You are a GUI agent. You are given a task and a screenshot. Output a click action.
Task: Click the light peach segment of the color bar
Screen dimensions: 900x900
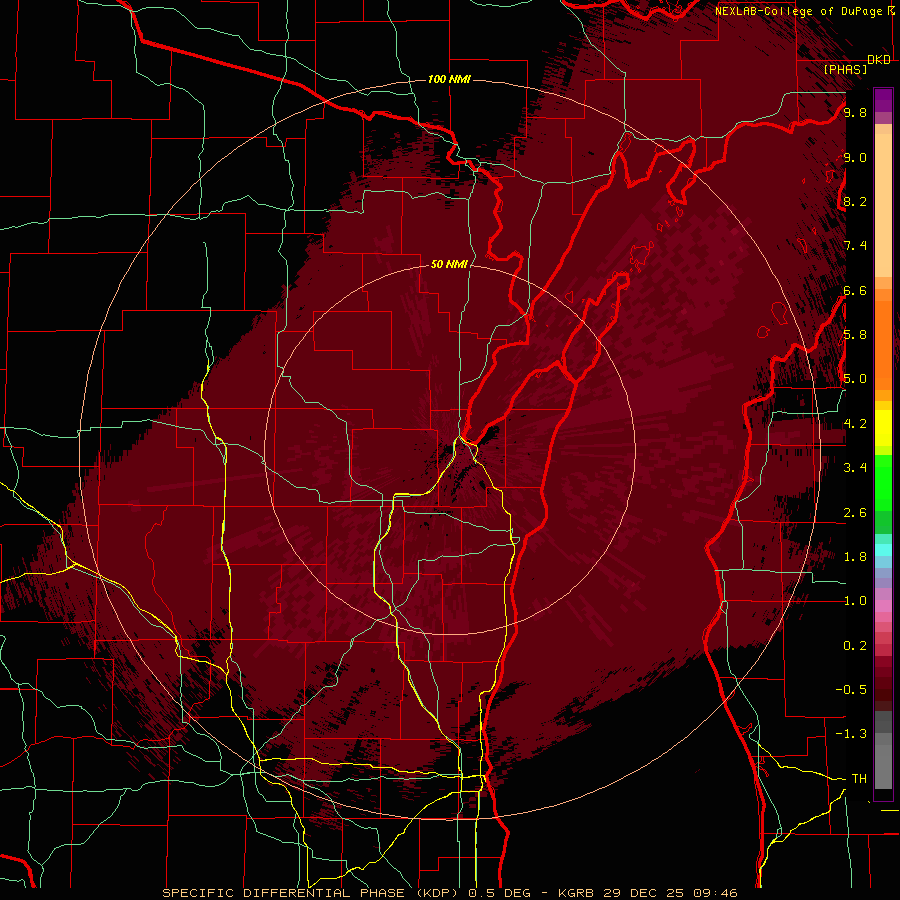click(x=883, y=205)
